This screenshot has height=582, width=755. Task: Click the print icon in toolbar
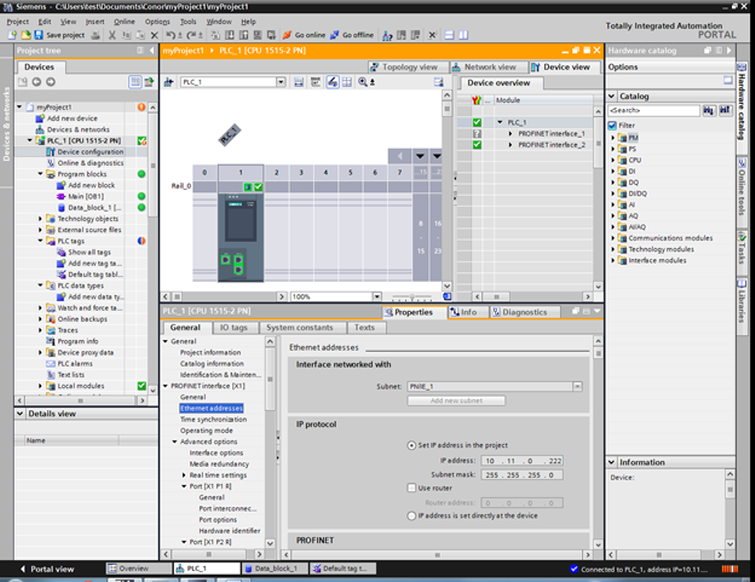tap(96, 35)
